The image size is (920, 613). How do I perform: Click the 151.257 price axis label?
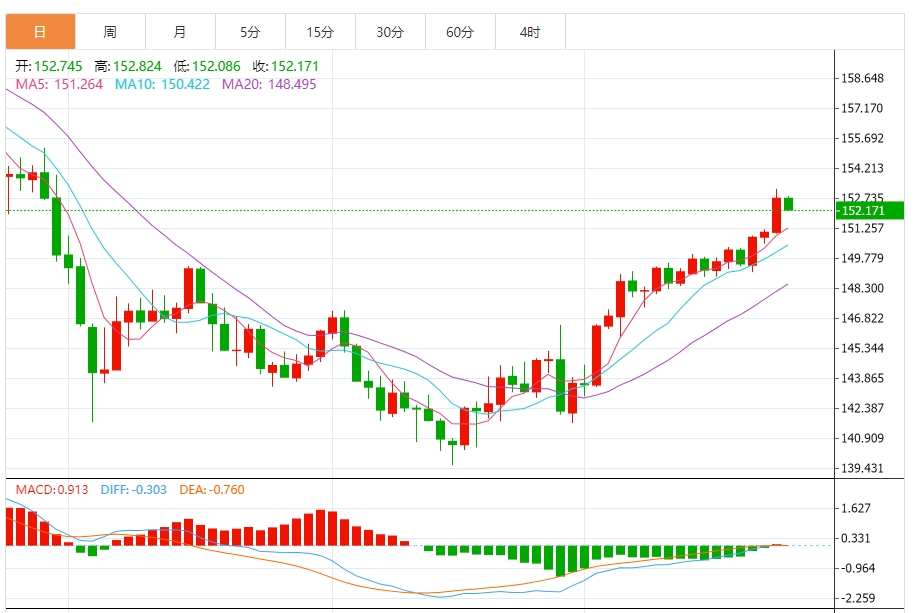tap(862, 228)
